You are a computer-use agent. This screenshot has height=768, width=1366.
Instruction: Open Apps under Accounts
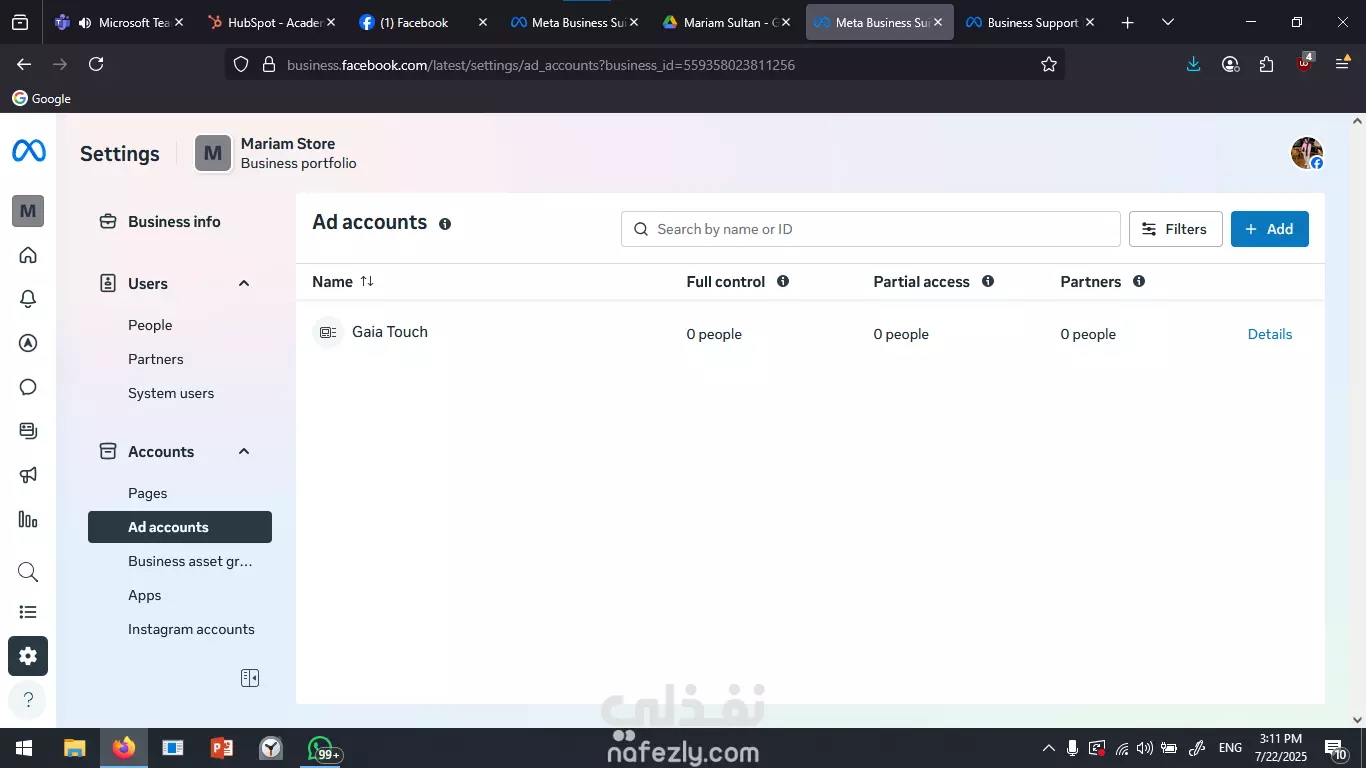point(145,595)
